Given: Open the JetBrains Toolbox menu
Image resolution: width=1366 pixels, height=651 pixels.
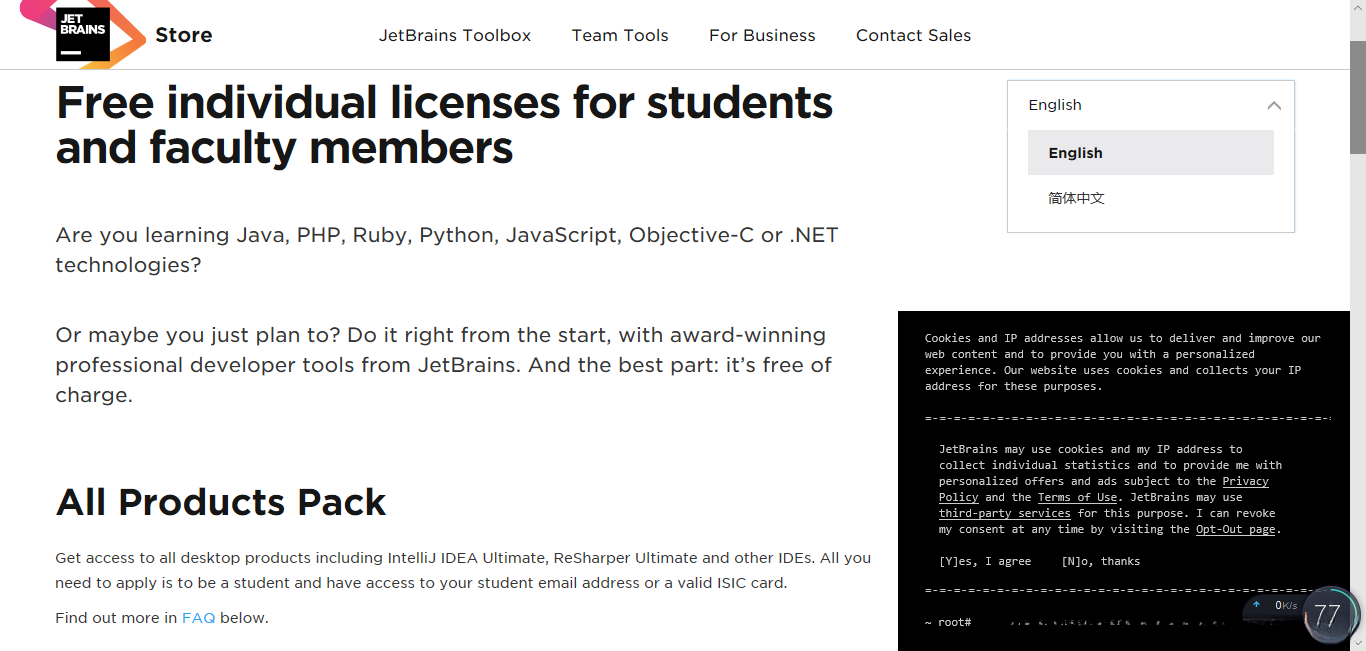Looking at the screenshot, I should click(455, 35).
